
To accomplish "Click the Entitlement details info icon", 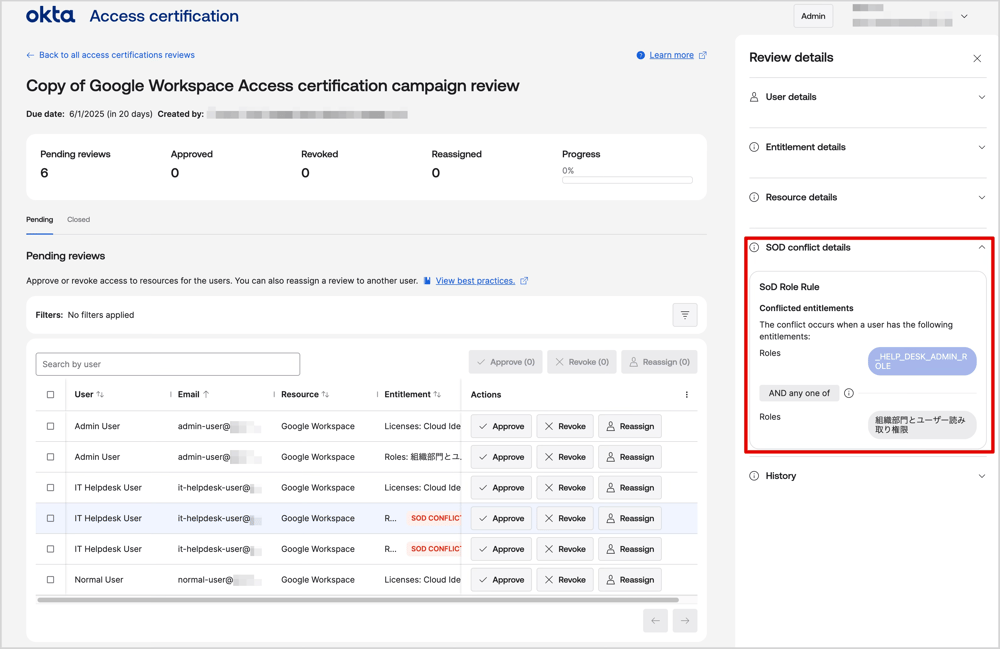I will tap(754, 147).
